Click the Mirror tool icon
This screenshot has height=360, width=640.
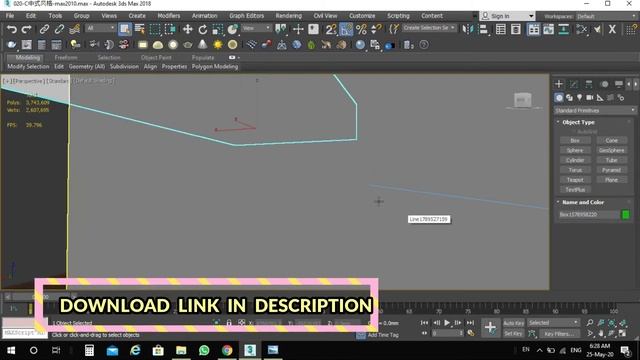click(x=468, y=29)
